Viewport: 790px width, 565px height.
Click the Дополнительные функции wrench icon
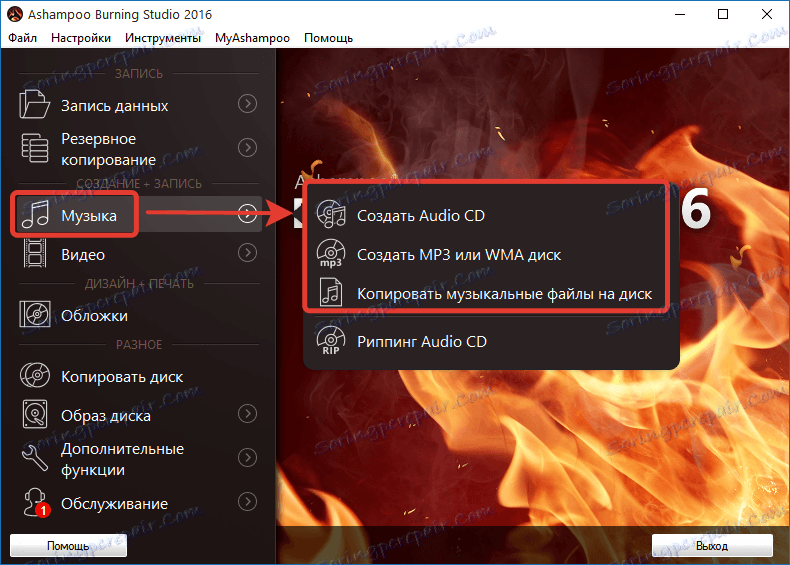(35, 458)
